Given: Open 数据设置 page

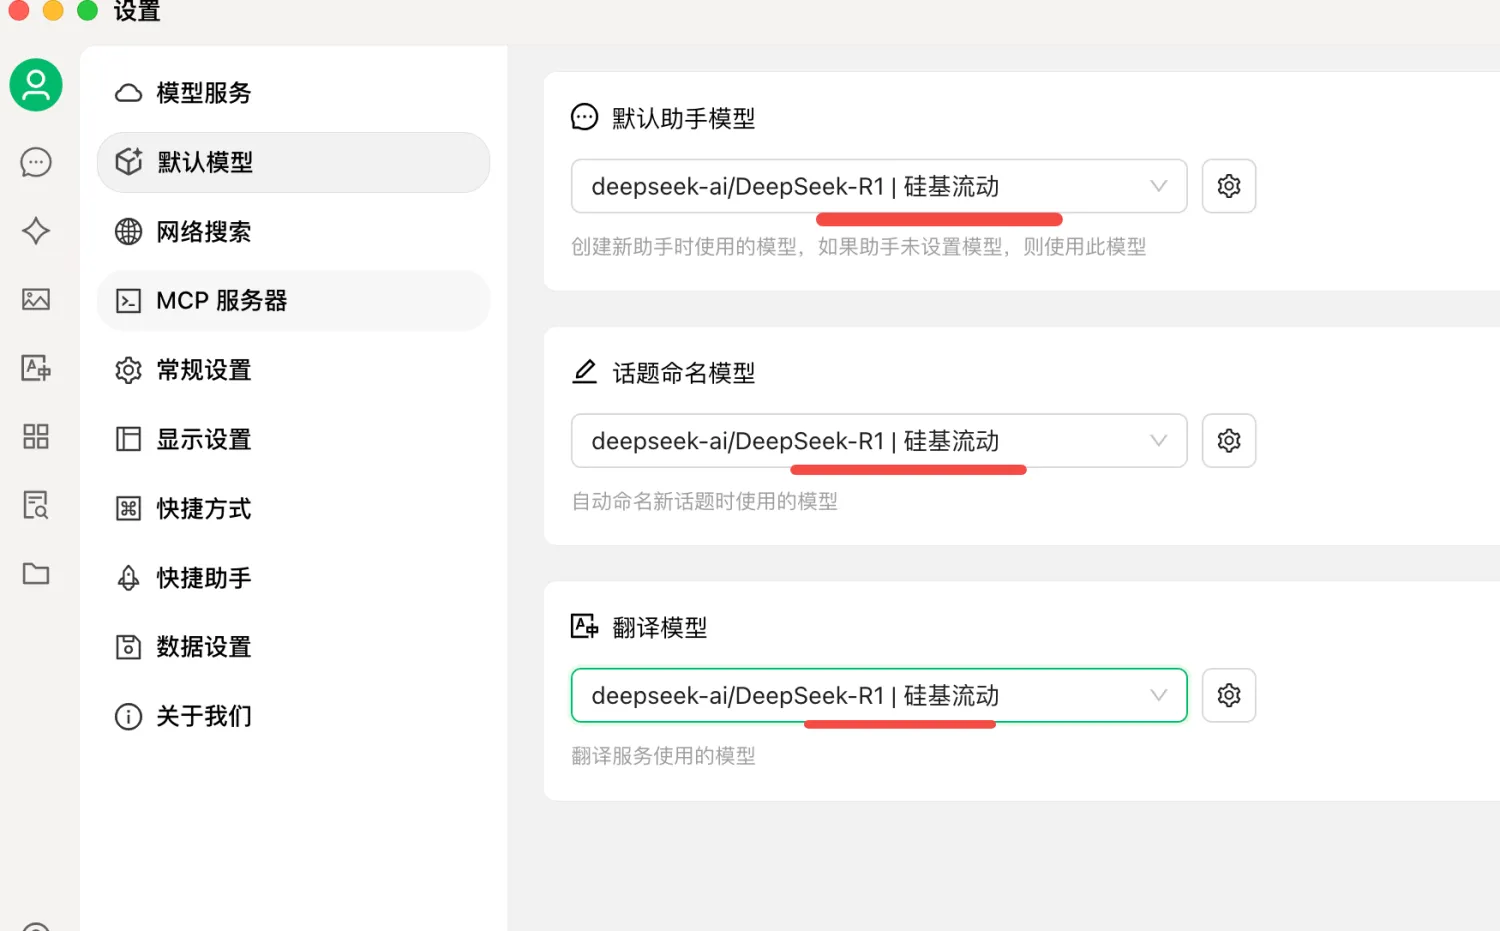Looking at the screenshot, I should [293, 647].
